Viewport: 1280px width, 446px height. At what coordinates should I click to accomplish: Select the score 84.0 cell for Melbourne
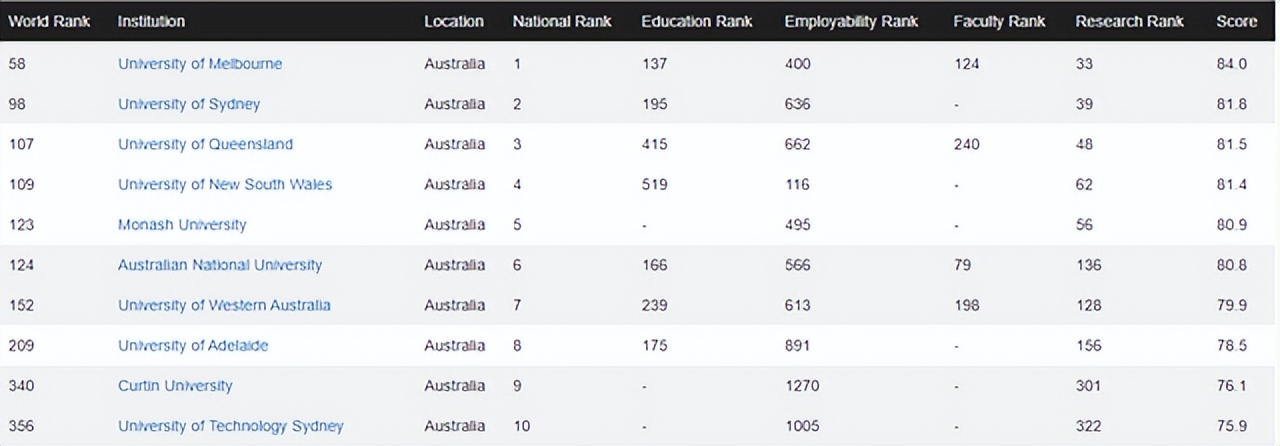click(1231, 64)
